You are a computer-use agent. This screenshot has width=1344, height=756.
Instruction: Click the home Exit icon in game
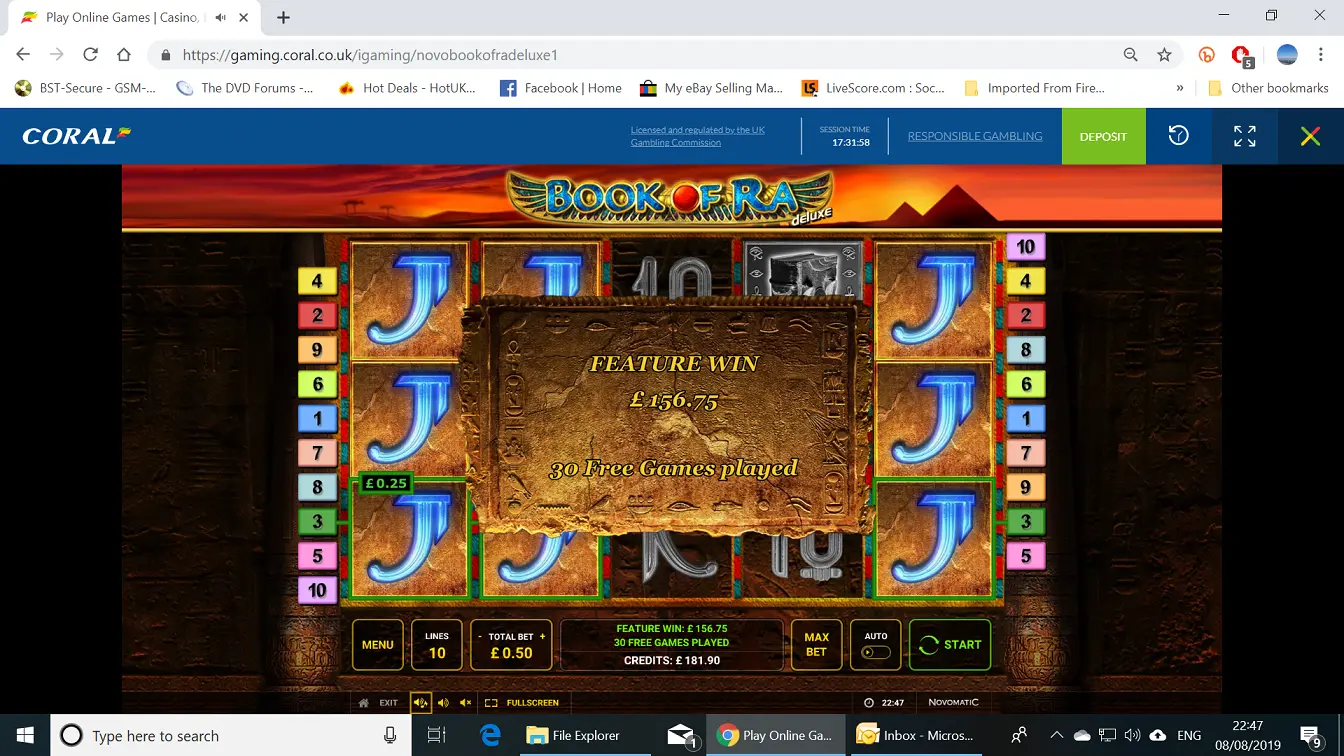tap(364, 703)
